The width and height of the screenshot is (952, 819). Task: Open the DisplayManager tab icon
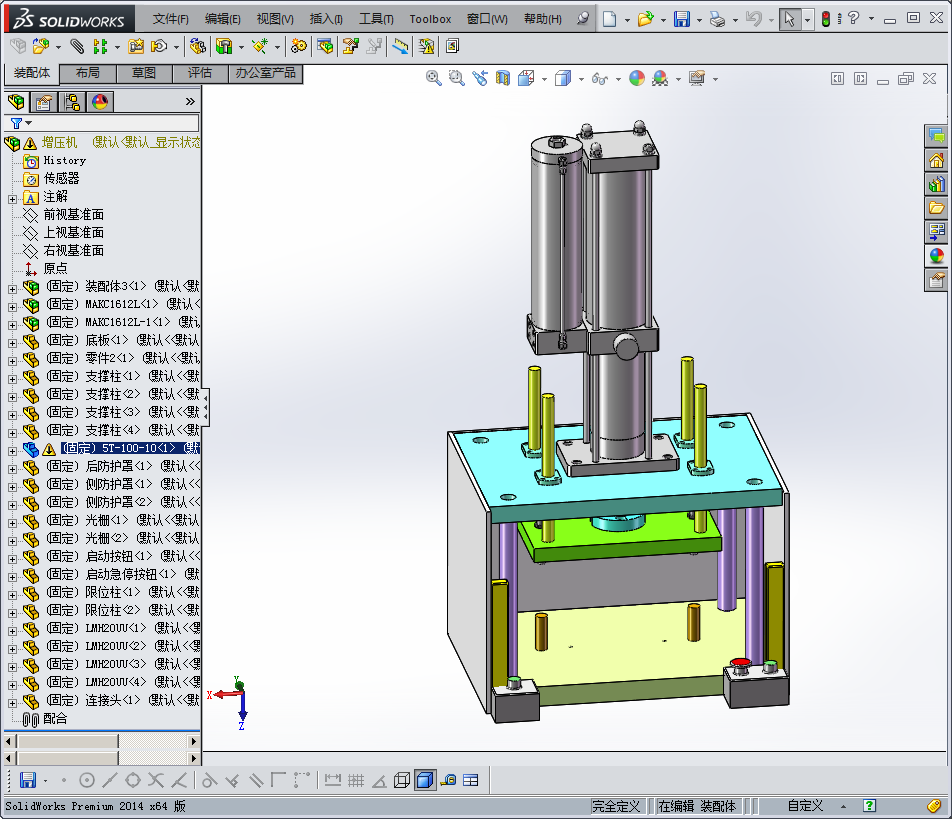point(100,102)
